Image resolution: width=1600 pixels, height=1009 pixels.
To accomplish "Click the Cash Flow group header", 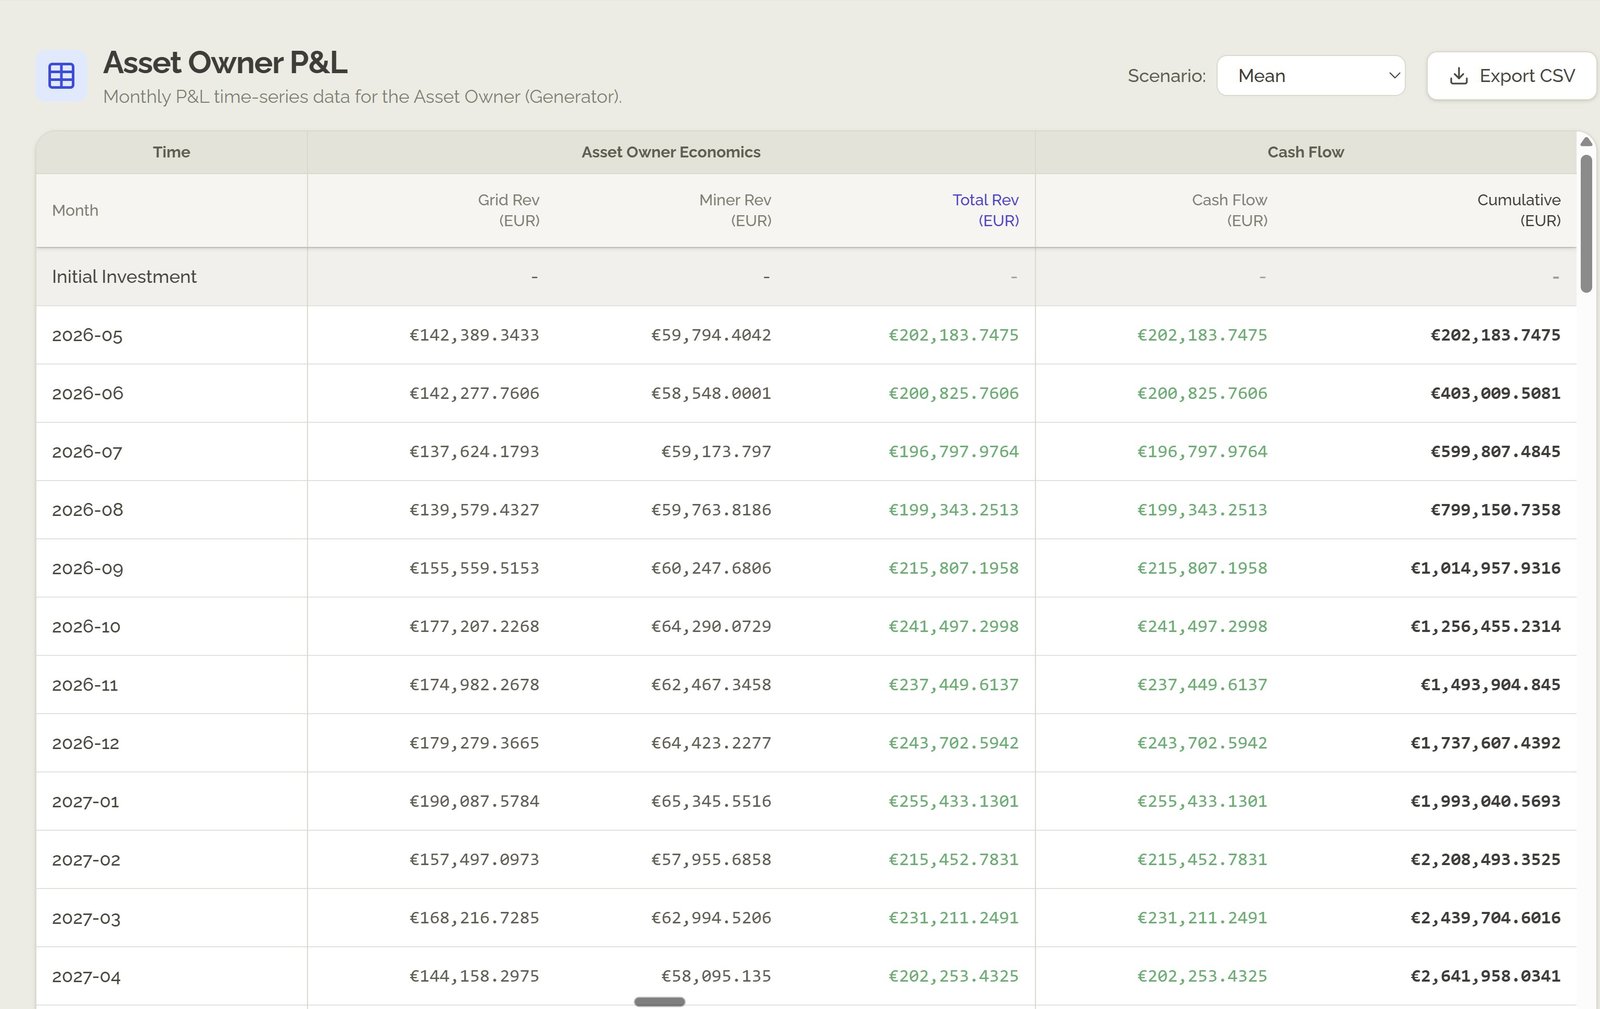I will (x=1306, y=152).
